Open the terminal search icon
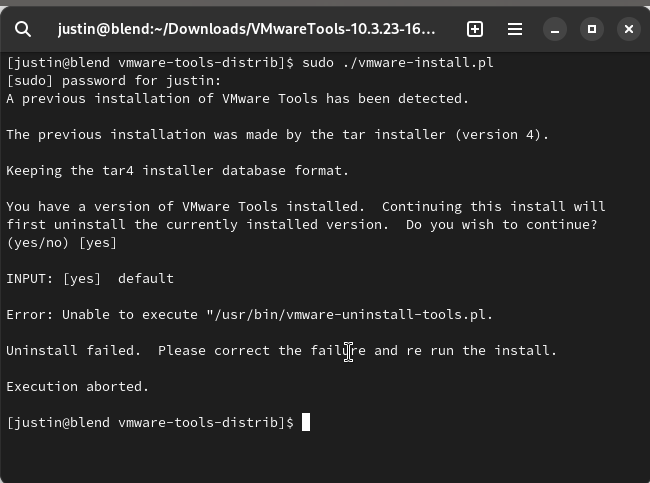This screenshot has height=483, width=650. (22, 29)
